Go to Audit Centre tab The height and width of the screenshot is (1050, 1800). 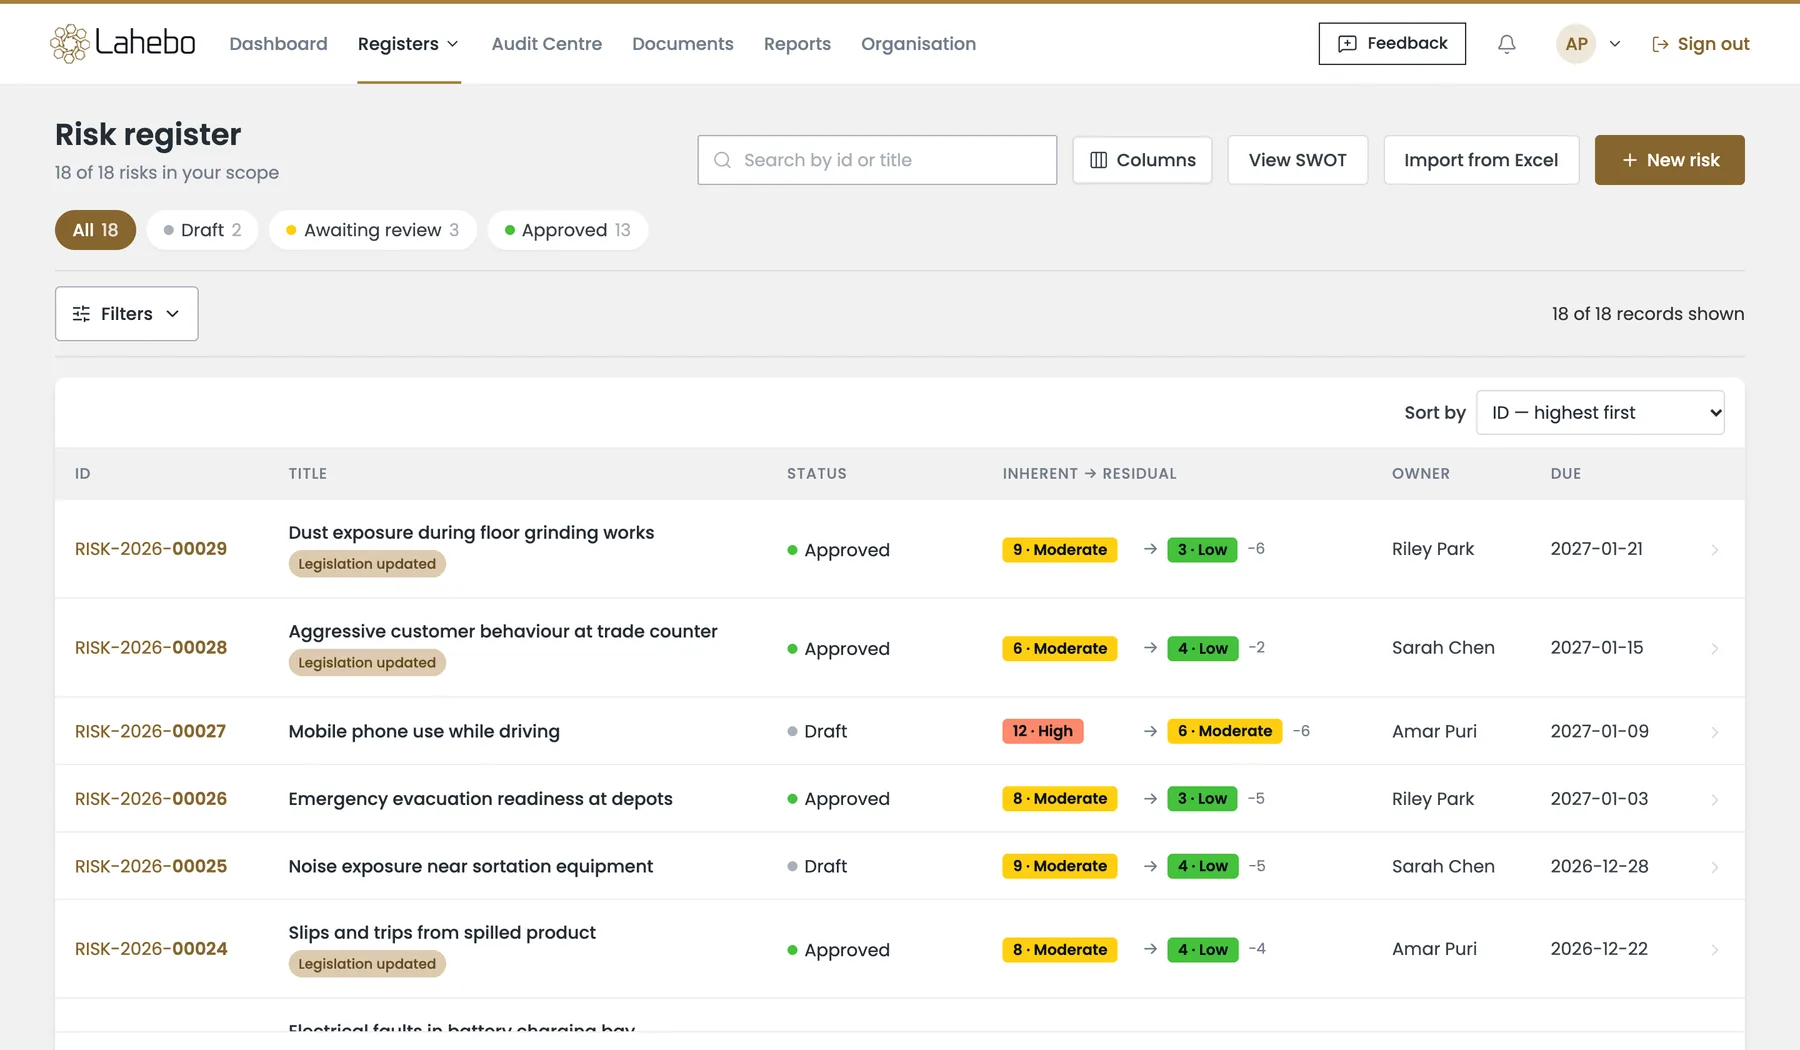tap(547, 44)
